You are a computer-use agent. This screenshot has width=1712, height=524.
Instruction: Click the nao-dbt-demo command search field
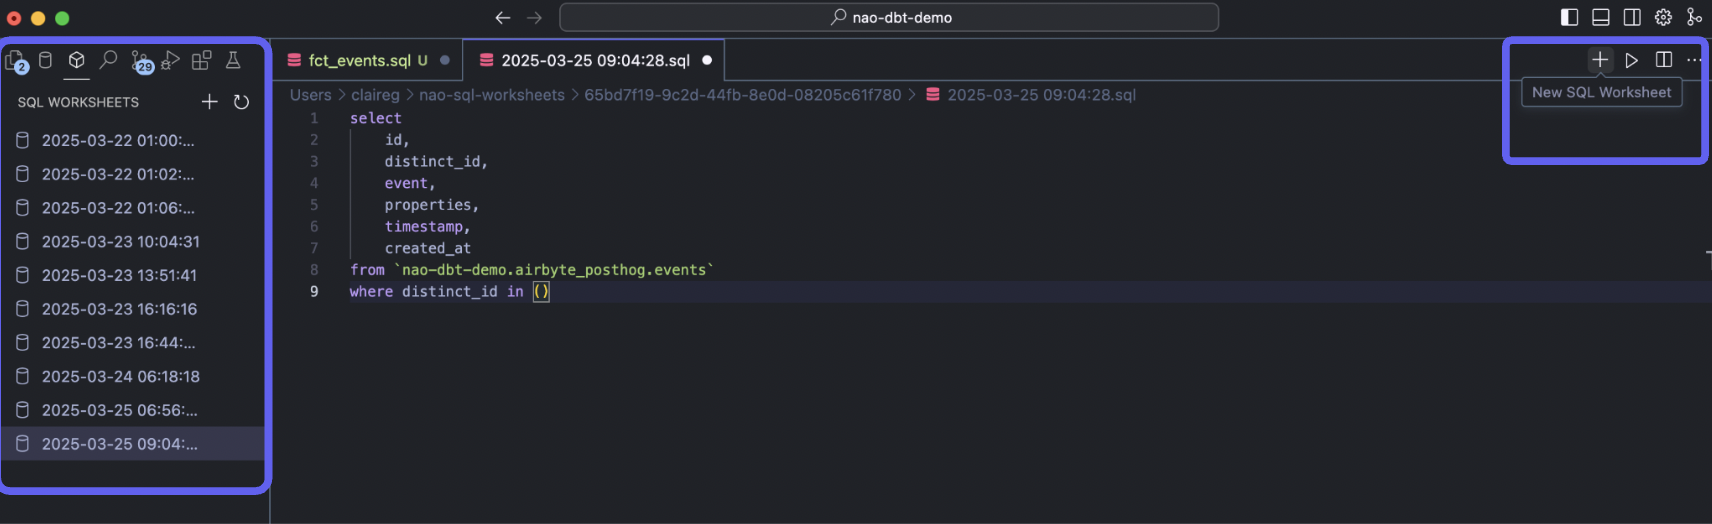coord(889,17)
